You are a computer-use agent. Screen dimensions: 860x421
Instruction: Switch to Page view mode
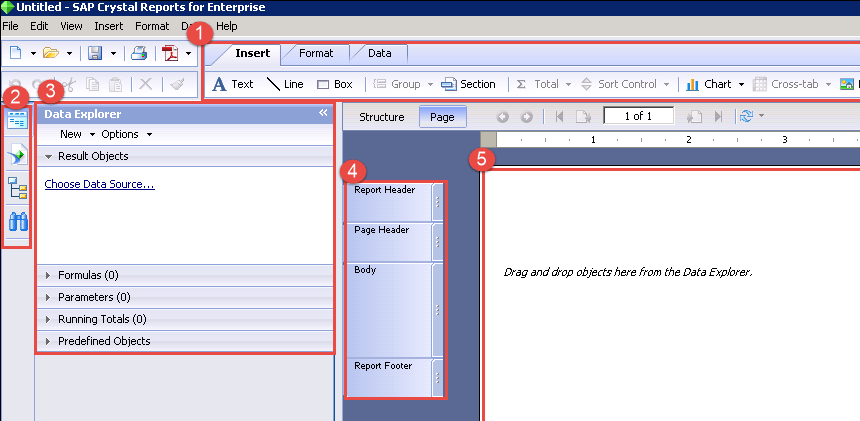point(441,117)
